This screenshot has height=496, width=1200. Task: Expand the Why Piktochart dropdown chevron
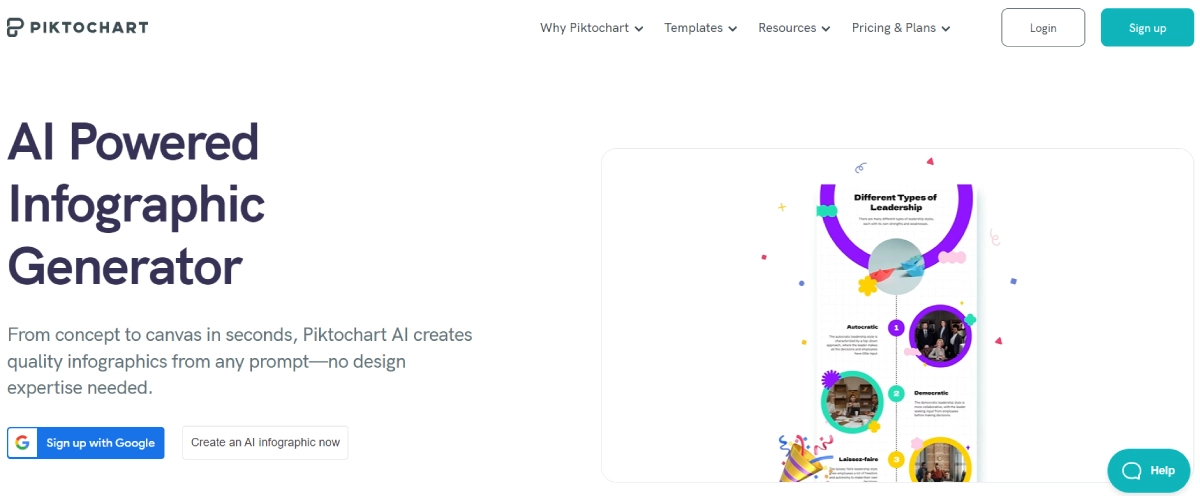coord(639,29)
